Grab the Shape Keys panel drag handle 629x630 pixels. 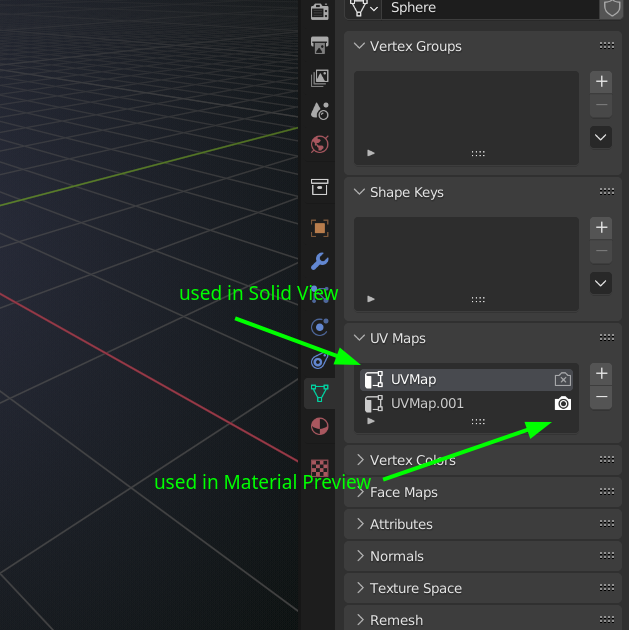(x=607, y=192)
